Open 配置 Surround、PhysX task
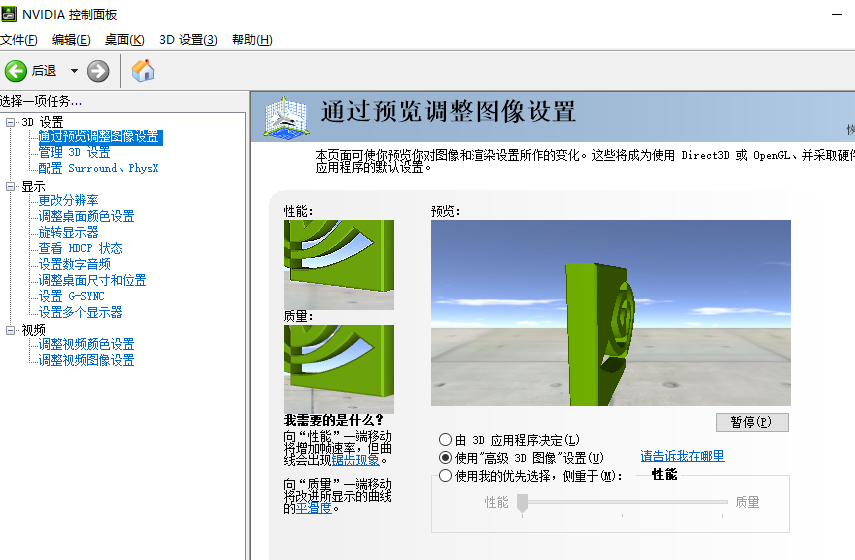Screen dimensions: 855x560 coord(98,168)
